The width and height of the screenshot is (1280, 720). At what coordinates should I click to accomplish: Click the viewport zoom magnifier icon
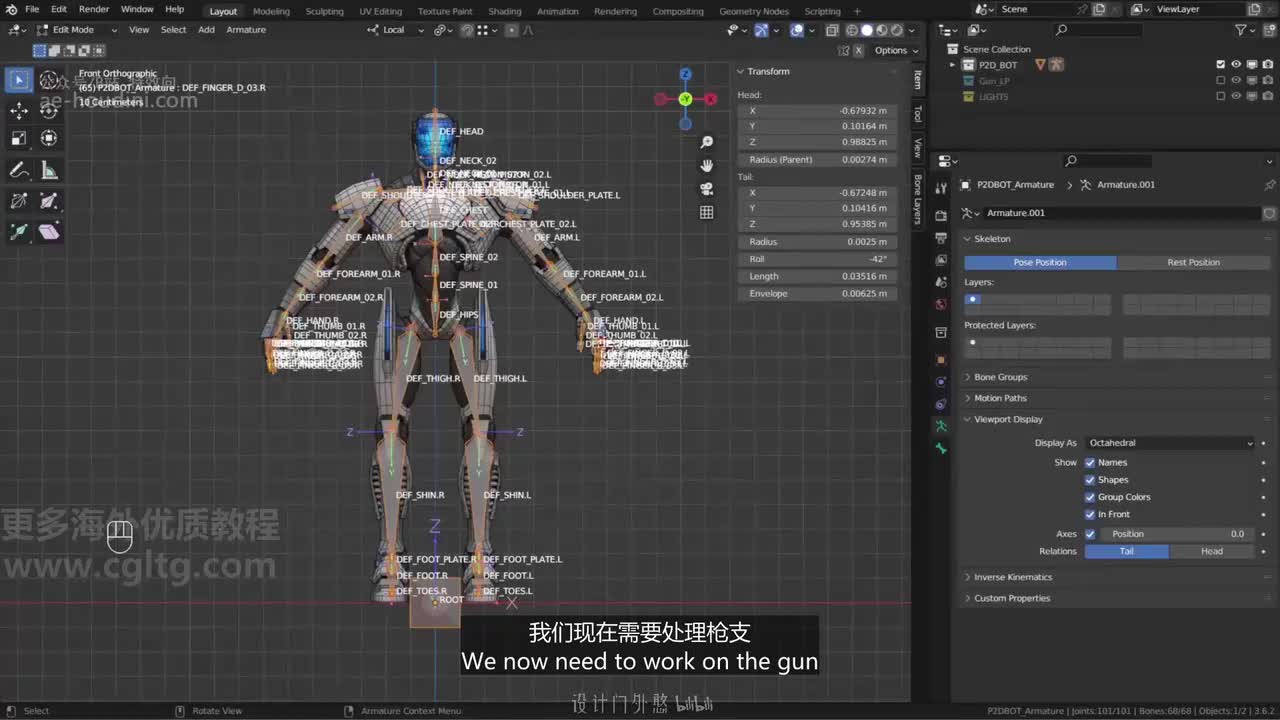(x=707, y=143)
